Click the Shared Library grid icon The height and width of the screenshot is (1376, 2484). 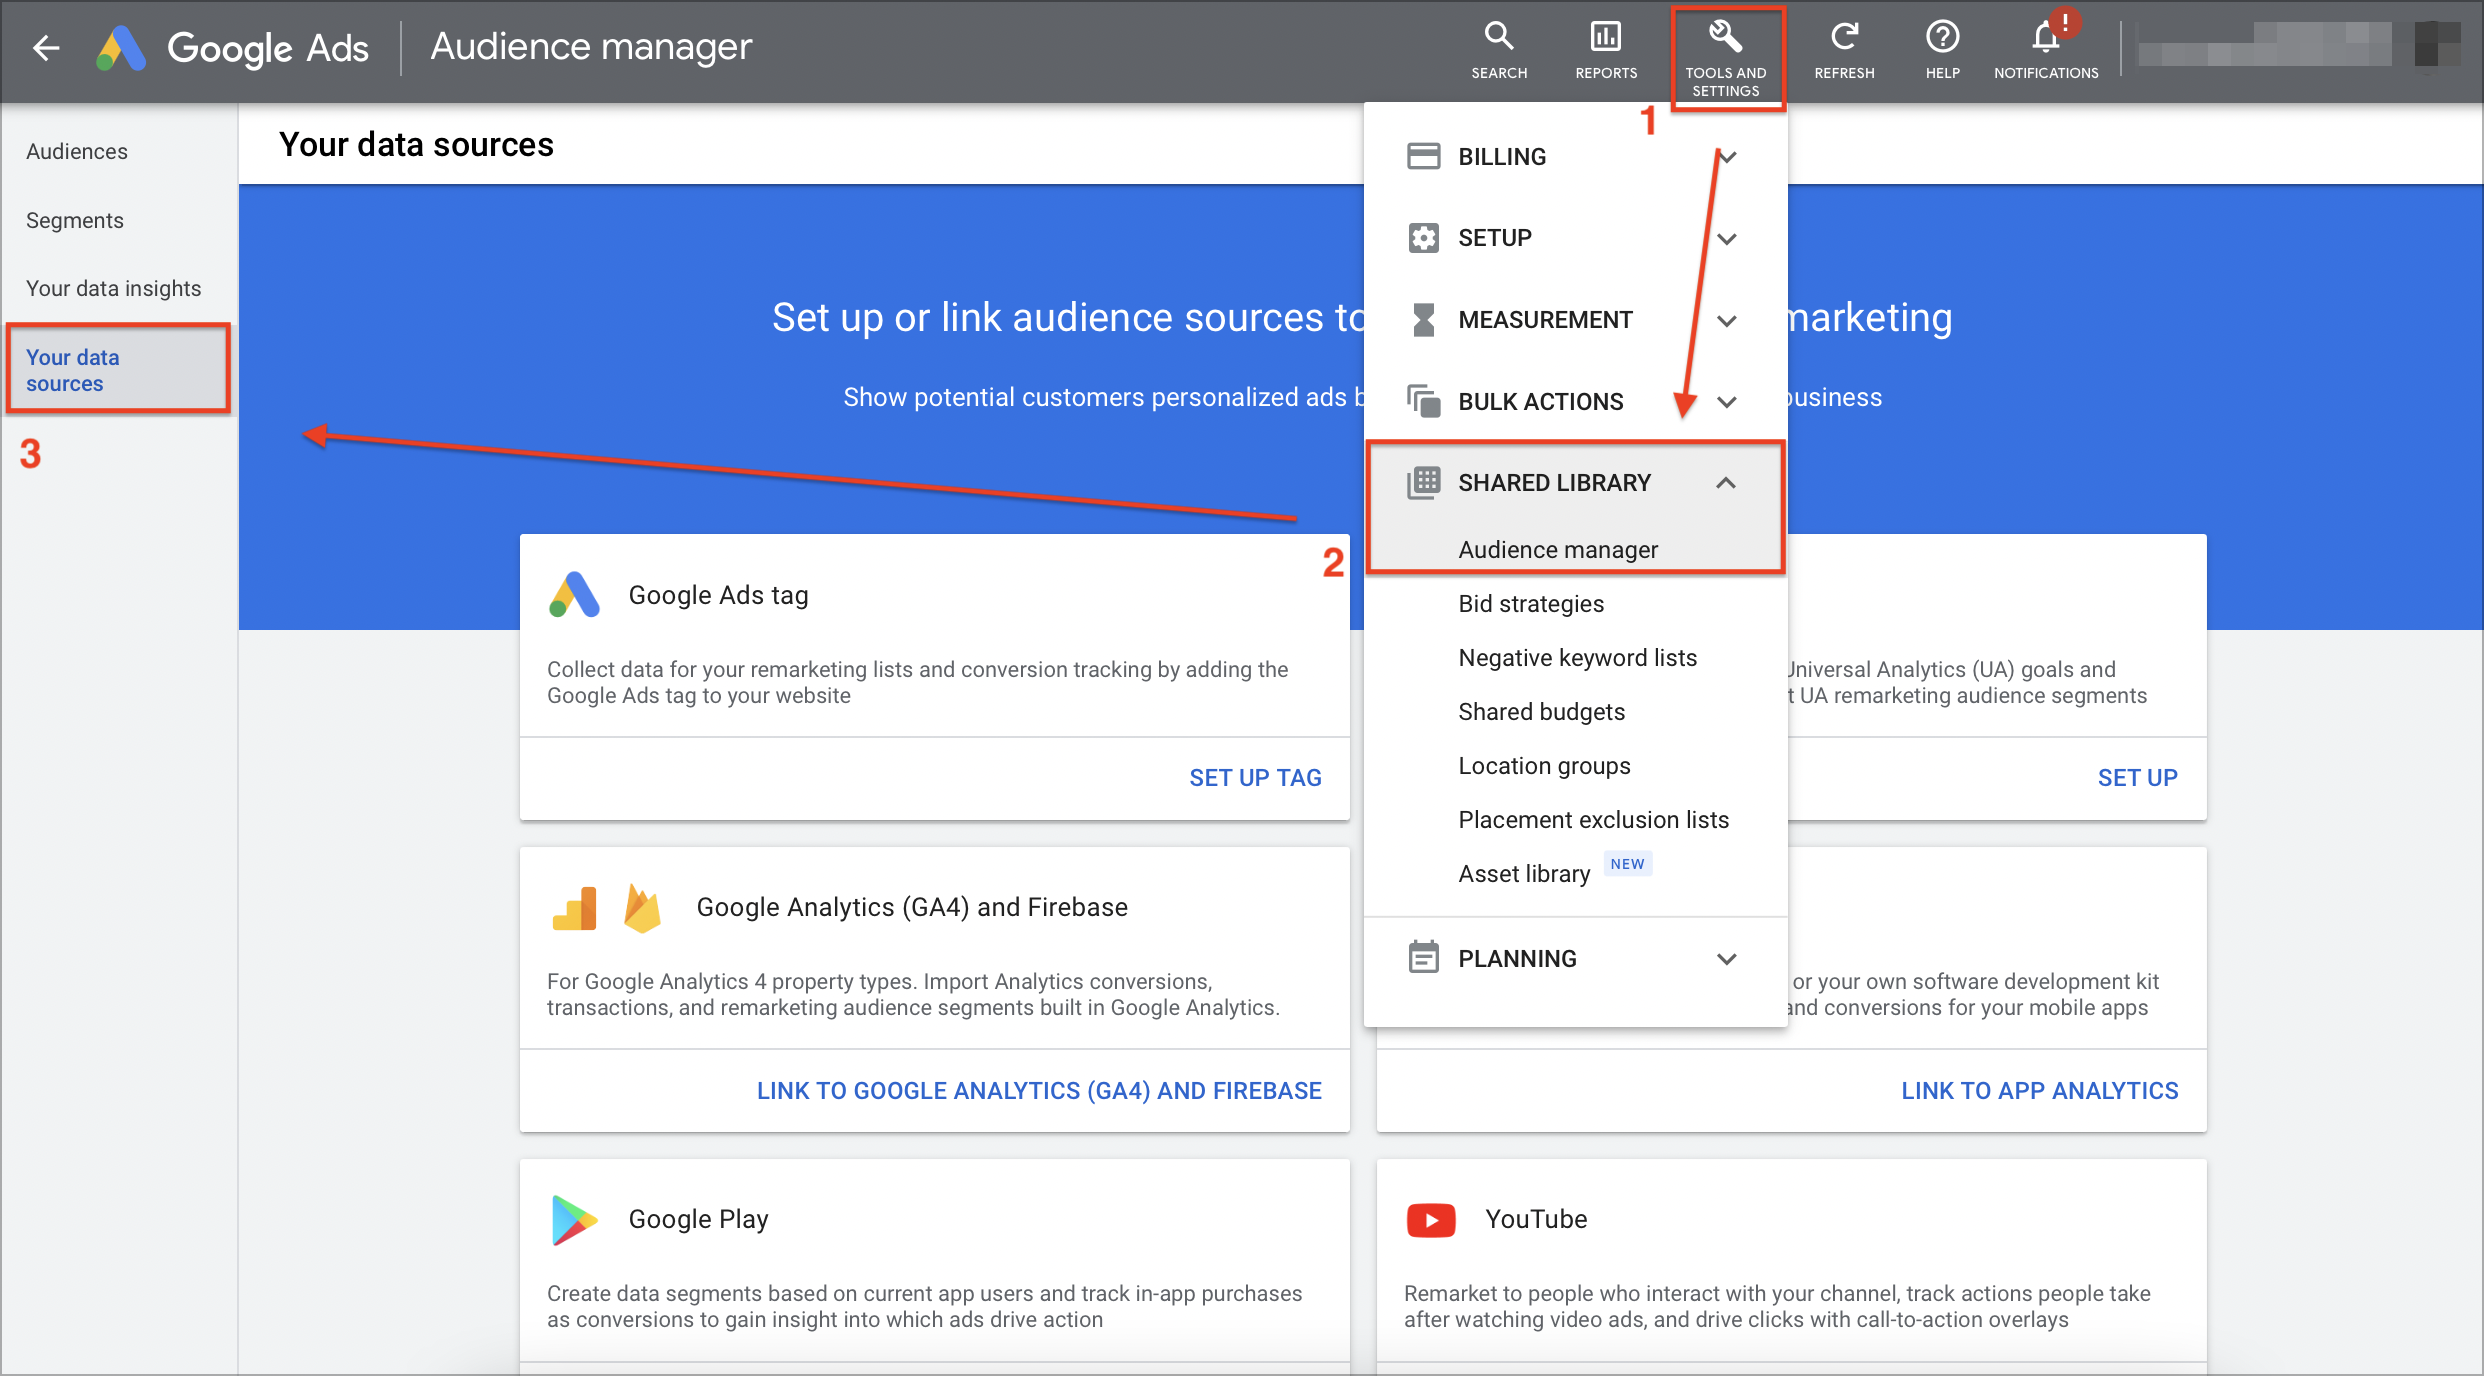point(1423,483)
